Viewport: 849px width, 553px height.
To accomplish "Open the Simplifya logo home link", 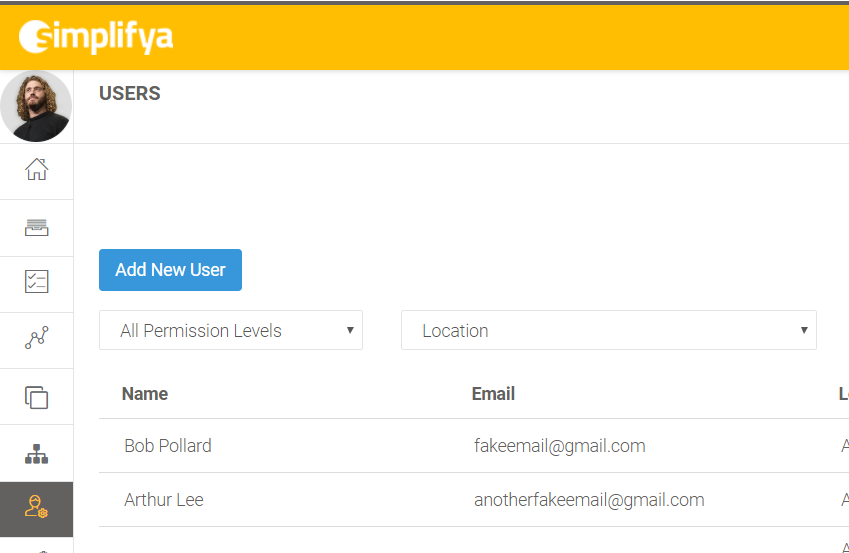I will [96, 37].
